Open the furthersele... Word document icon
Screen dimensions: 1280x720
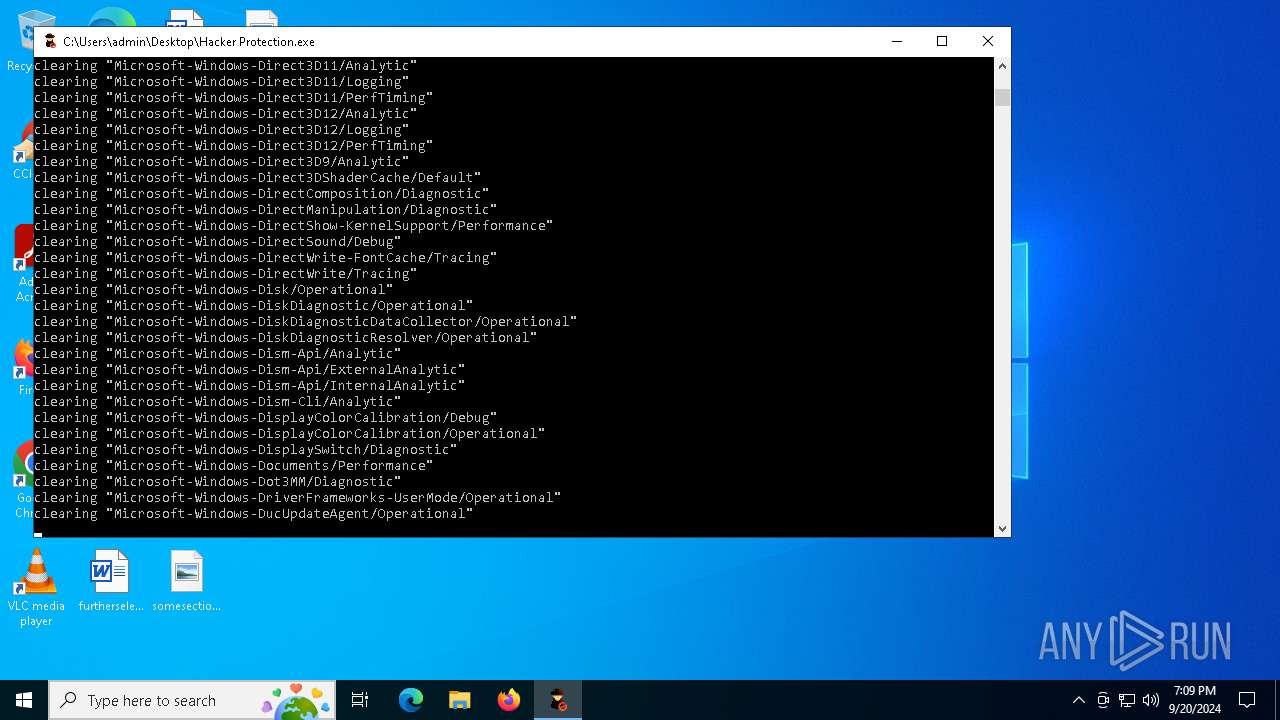110,580
